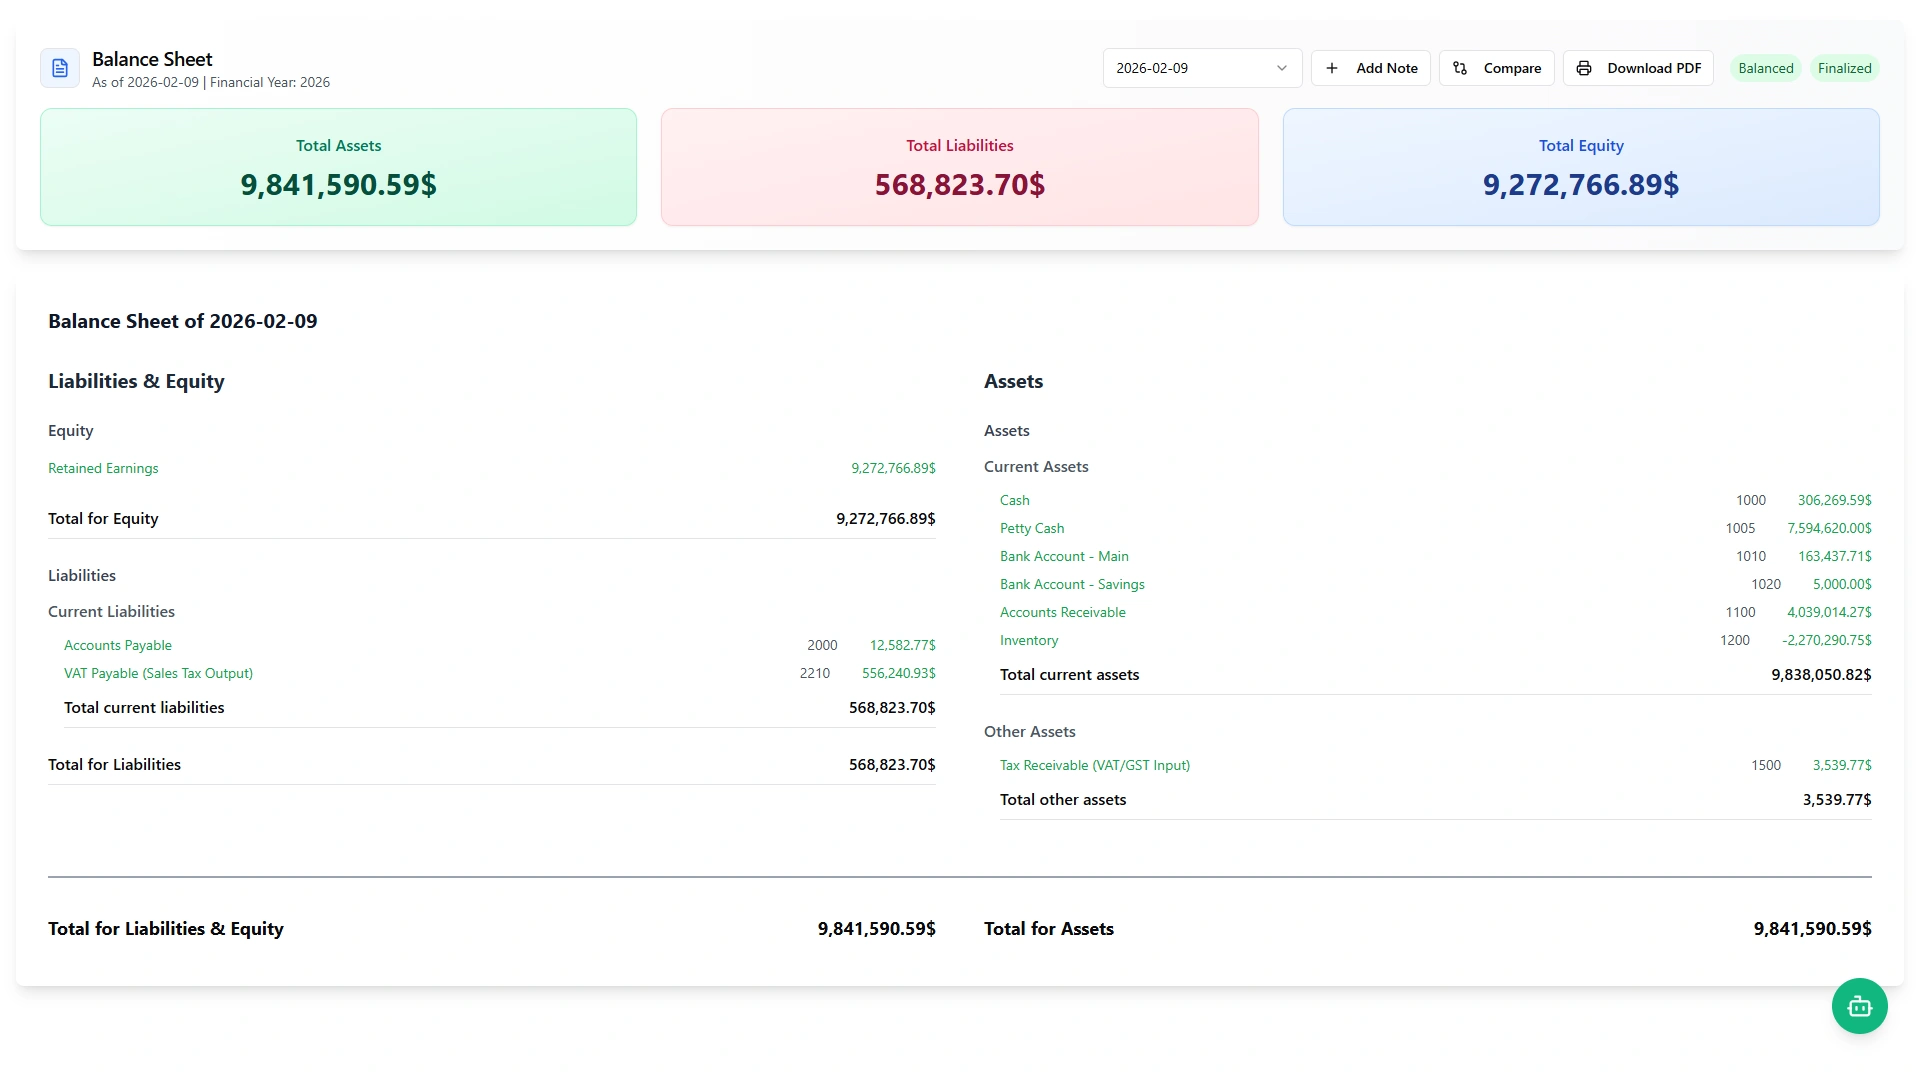Click Total current liabilities row label
Viewport: 1920px width, 1080px height.
[144, 707]
